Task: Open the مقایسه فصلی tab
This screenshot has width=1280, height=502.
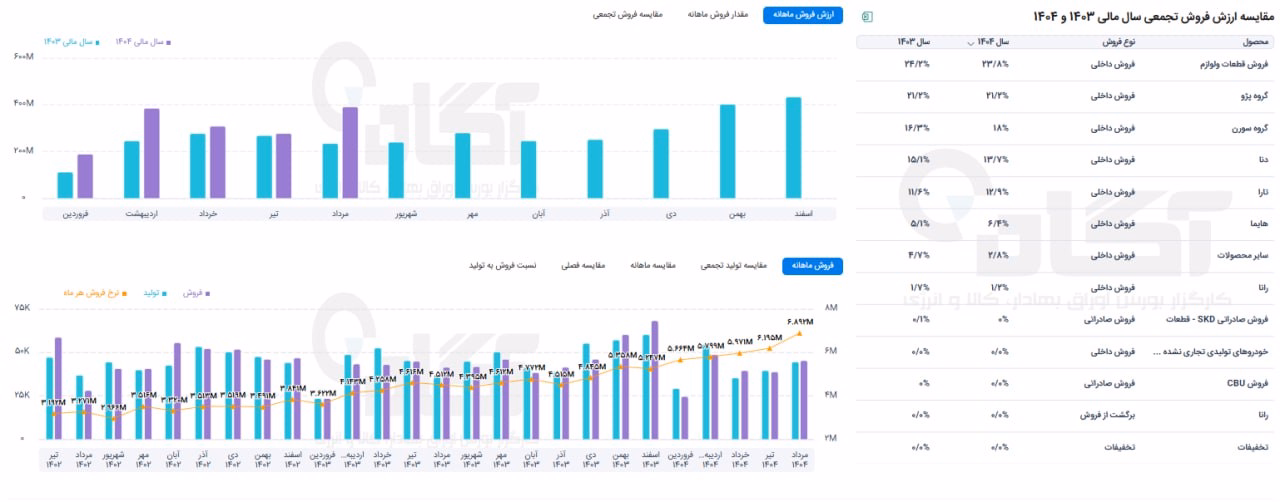Action: [582, 265]
